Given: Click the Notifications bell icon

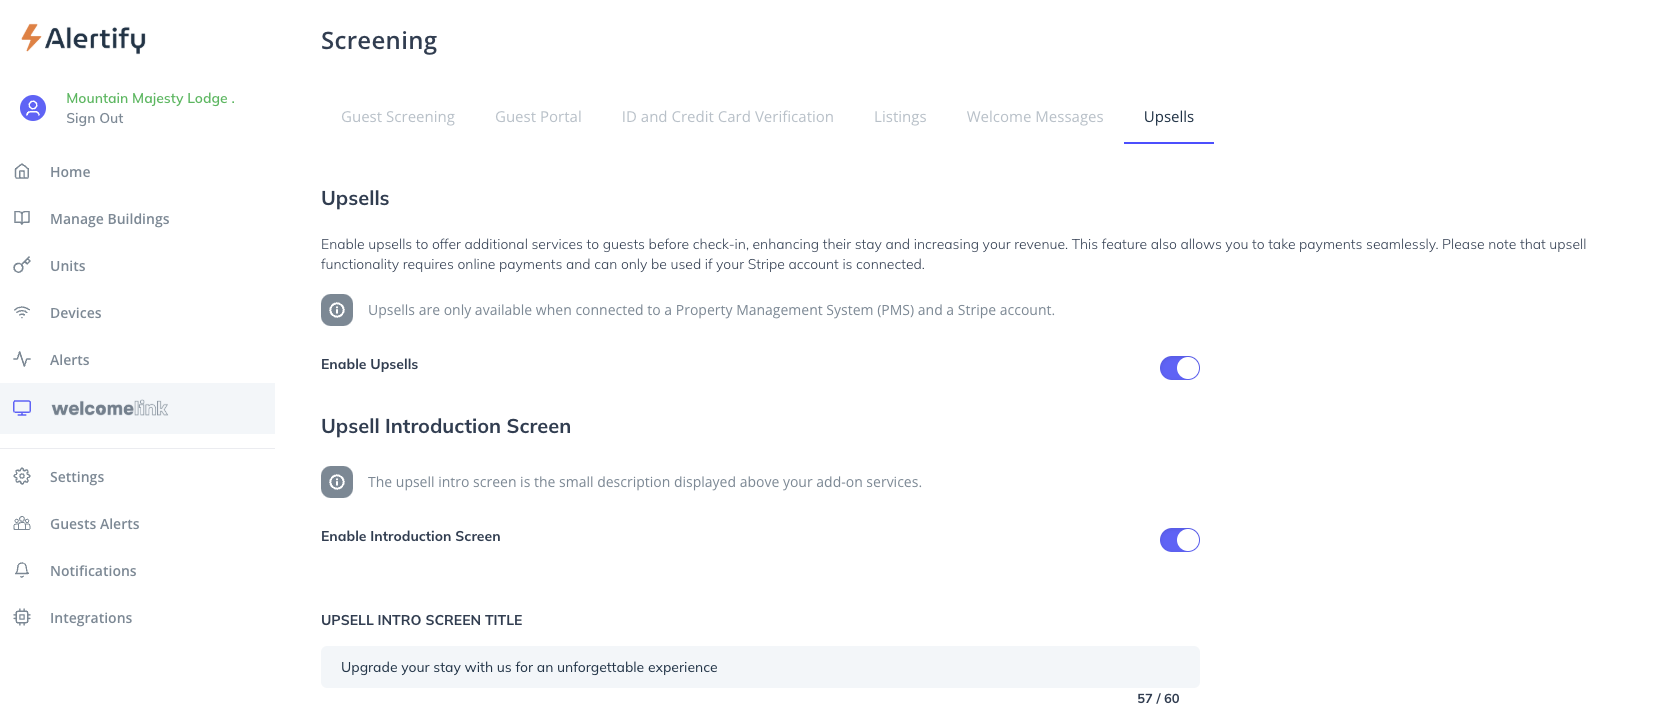Looking at the screenshot, I should 22,570.
